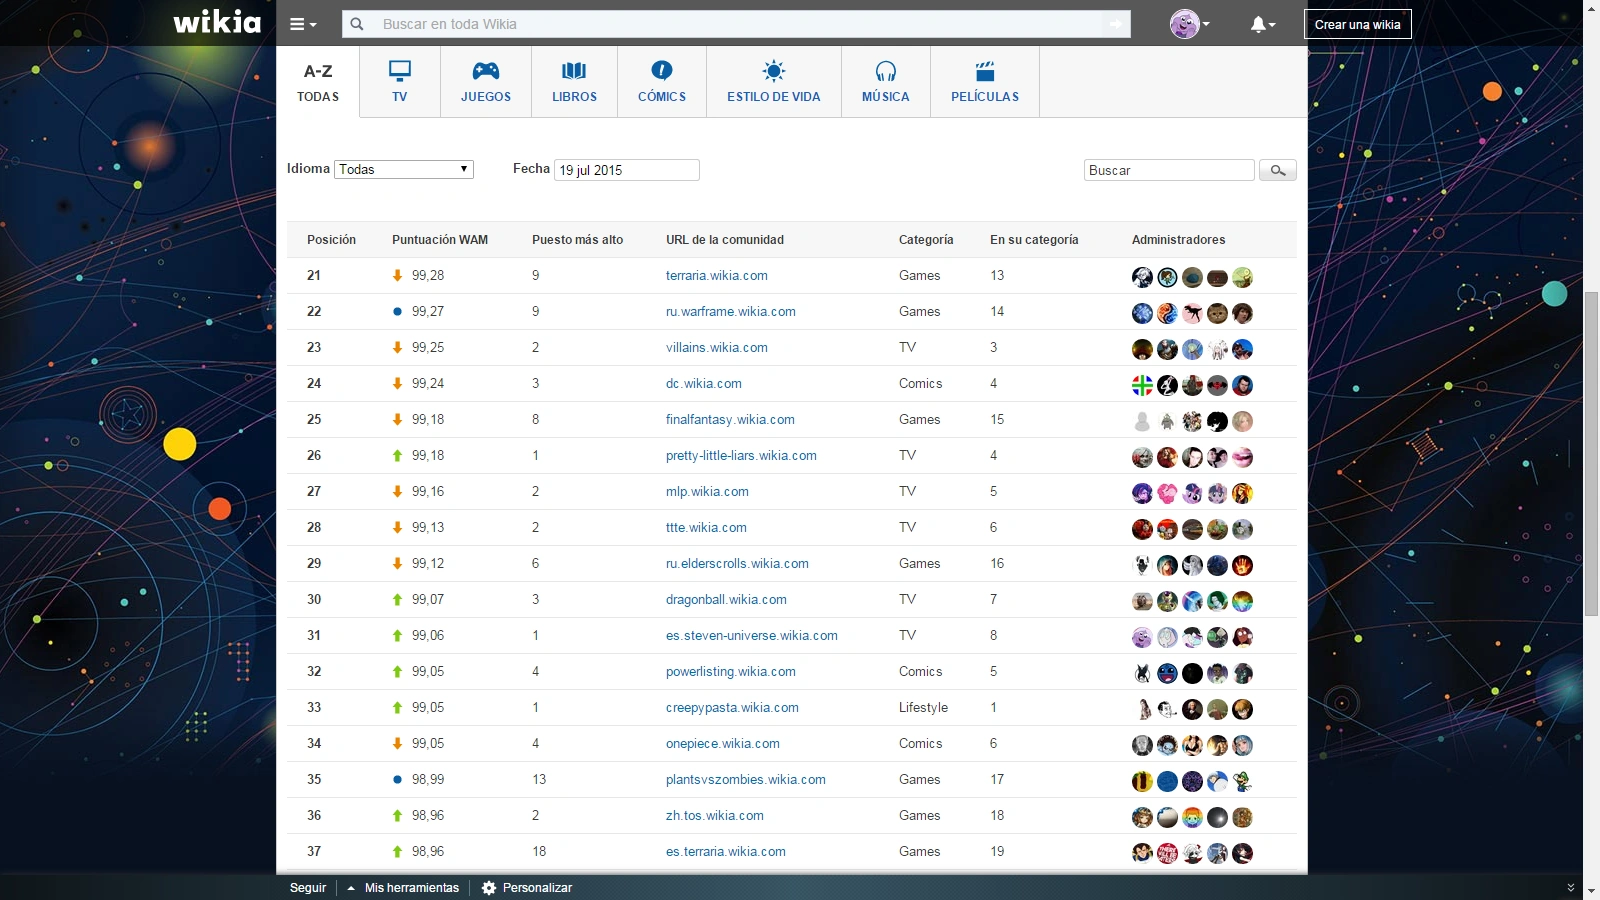Click the search field magnifier icon
The width and height of the screenshot is (1600, 900).
click(357, 24)
